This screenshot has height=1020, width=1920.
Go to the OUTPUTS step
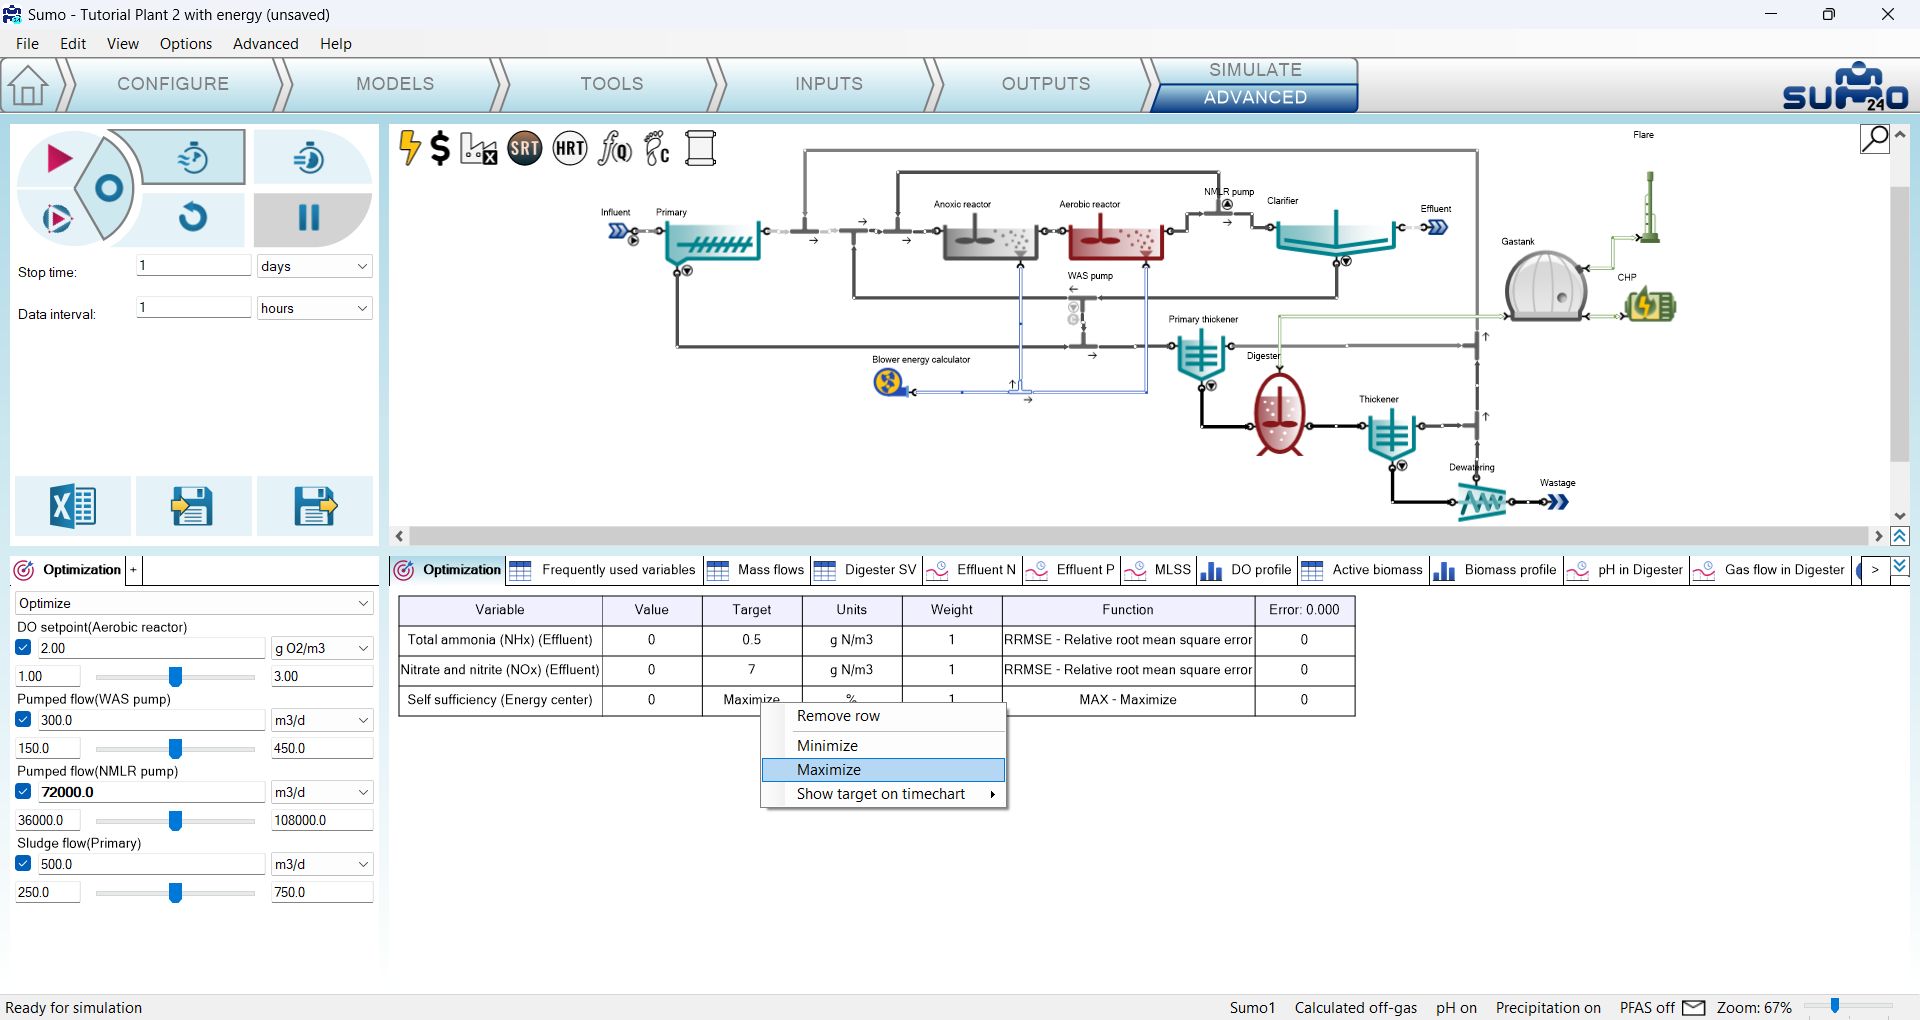tap(1046, 84)
